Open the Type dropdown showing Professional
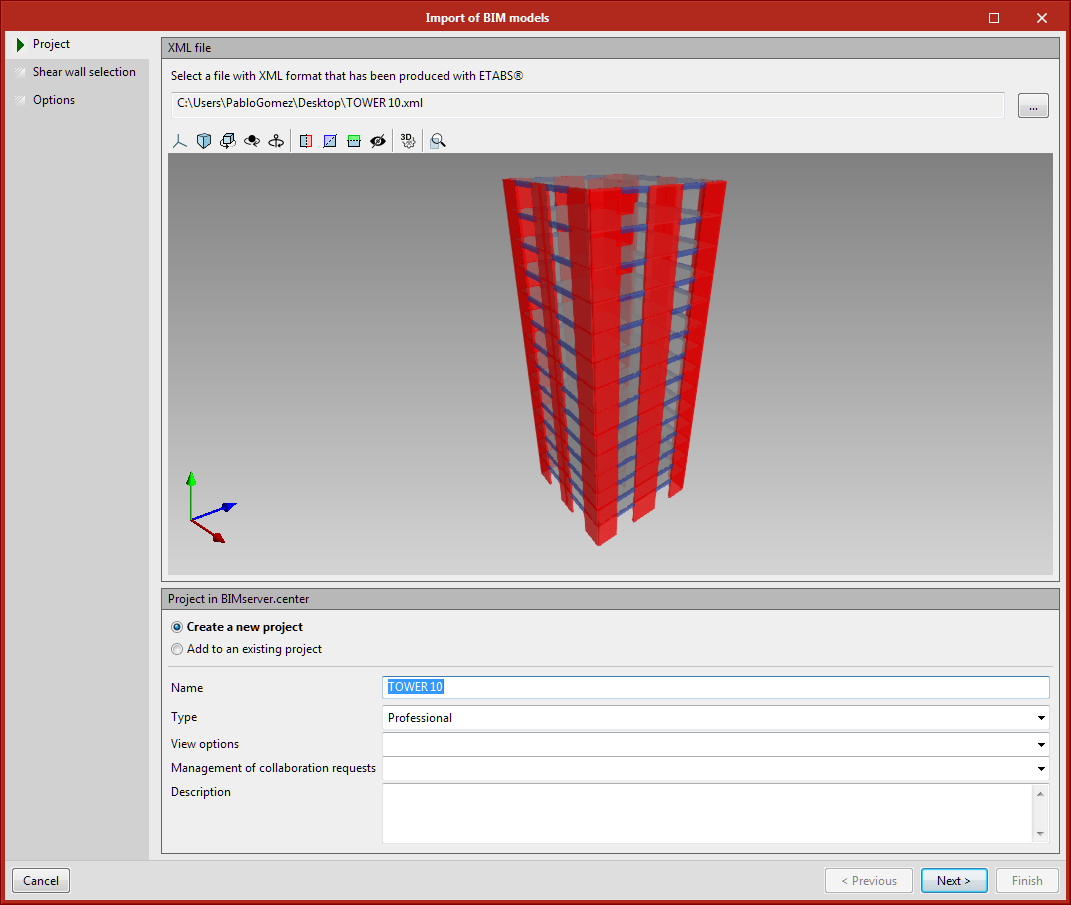 tap(1040, 717)
